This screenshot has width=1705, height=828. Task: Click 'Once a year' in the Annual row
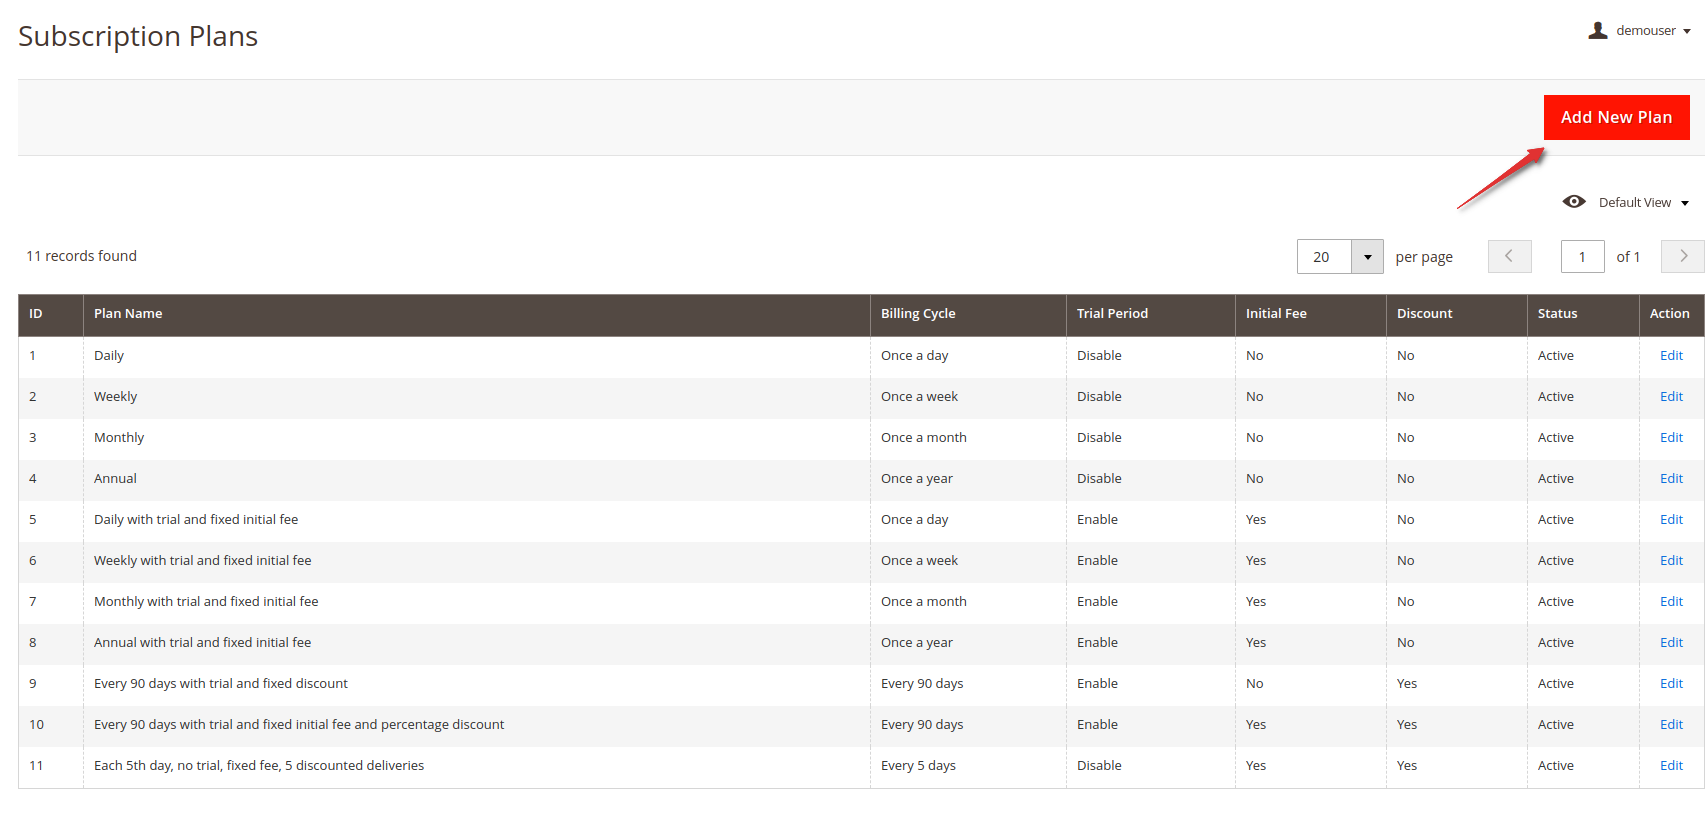[x=917, y=479]
